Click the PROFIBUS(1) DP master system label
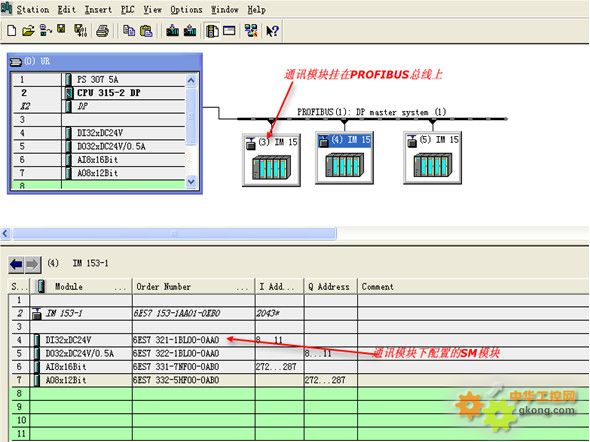 click(371, 112)
